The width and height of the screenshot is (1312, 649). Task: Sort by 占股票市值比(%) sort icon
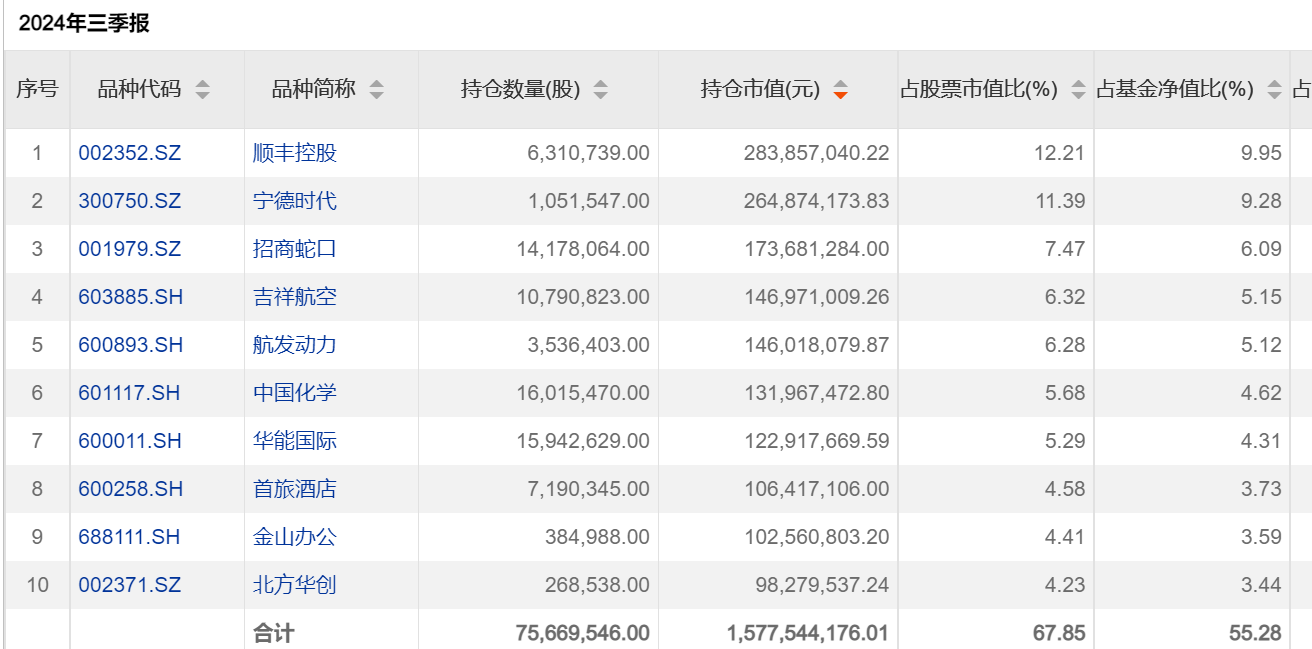coord(1078,90)
